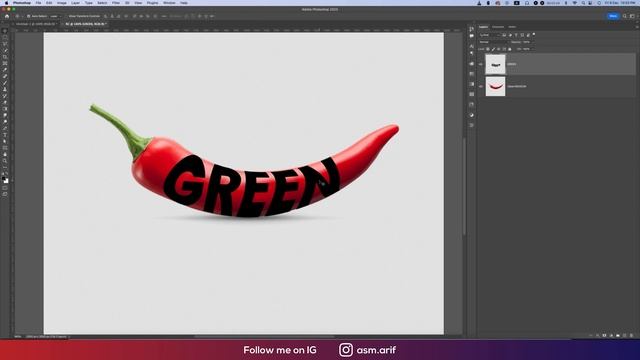This screenshot has height=360, width=640.
Task: Select the Zoom tool
Action: [5, 161]
